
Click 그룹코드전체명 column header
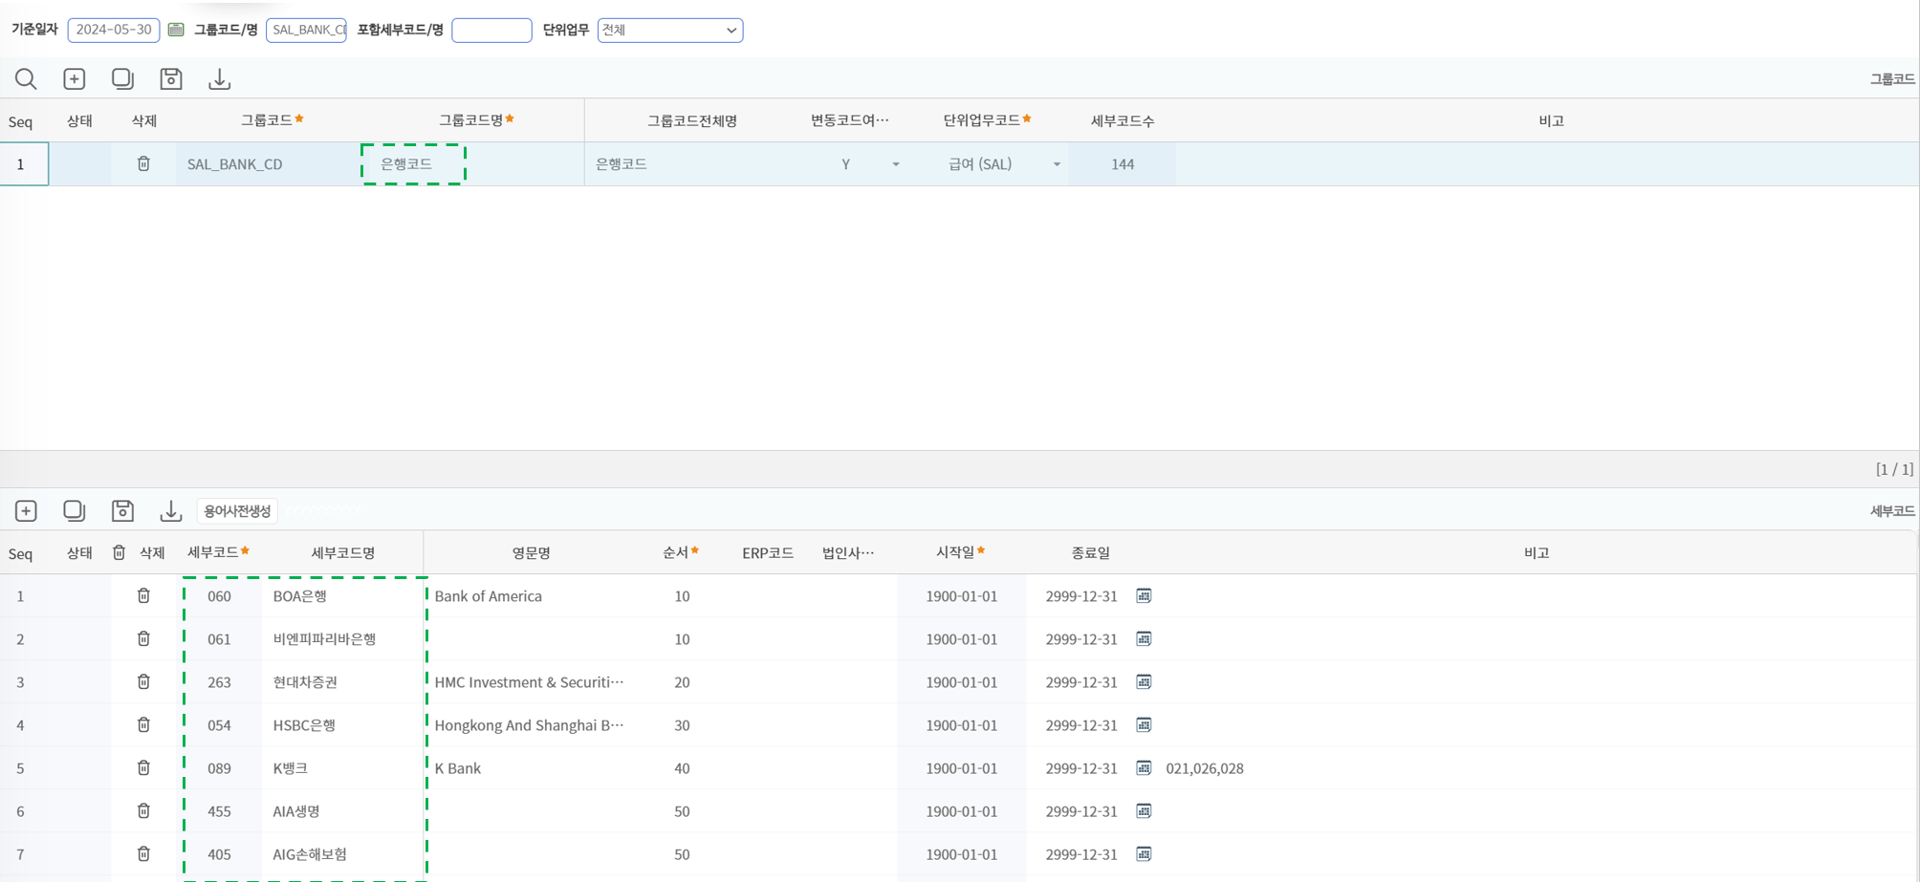tap(692, 120)
